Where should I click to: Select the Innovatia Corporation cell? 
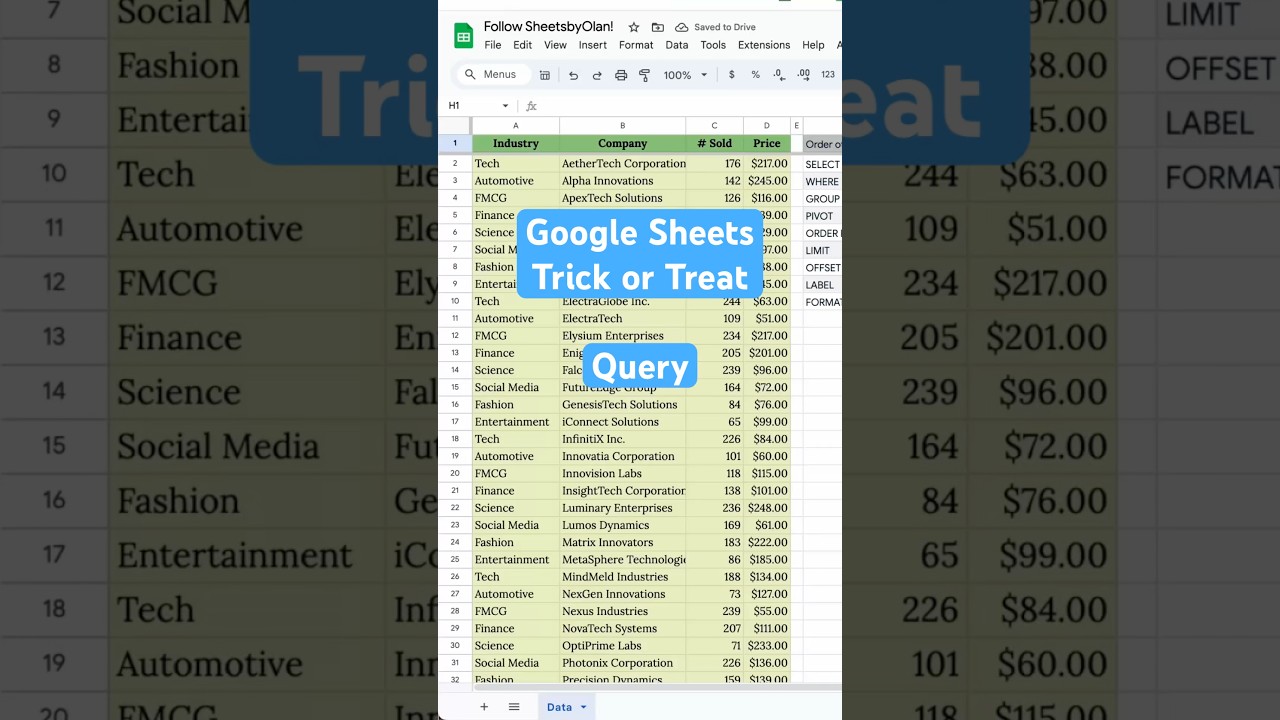tap(622, 456)
